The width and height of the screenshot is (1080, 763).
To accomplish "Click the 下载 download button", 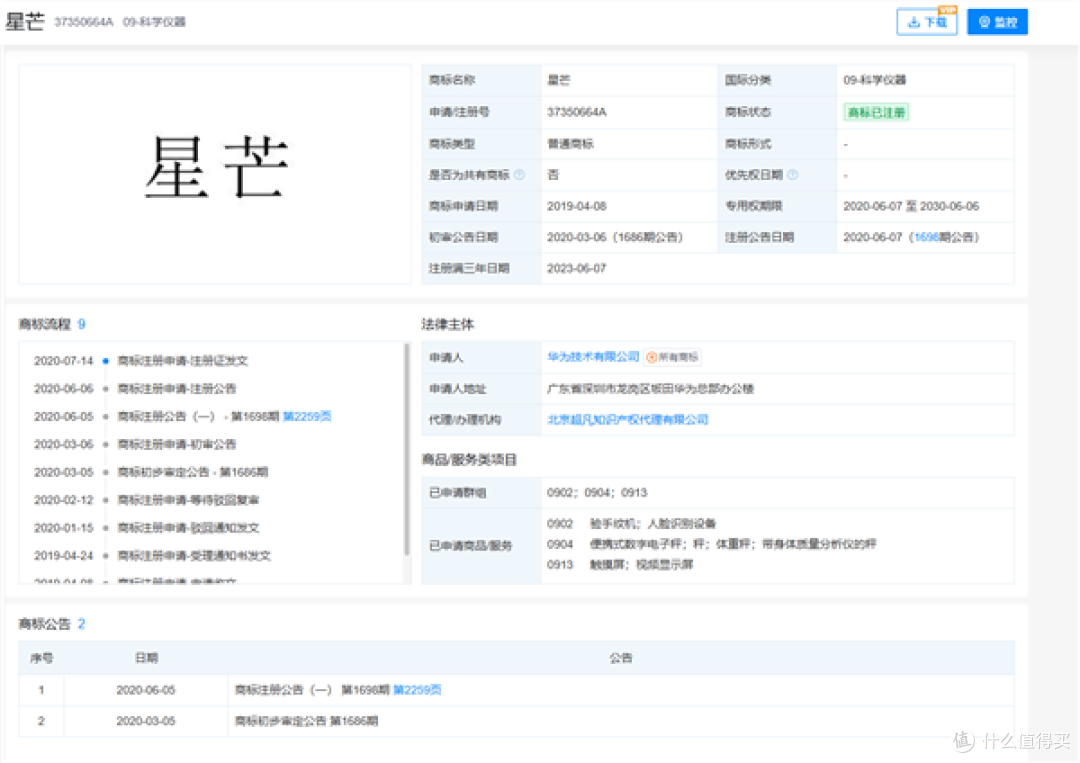I will [x=926, y=22].
